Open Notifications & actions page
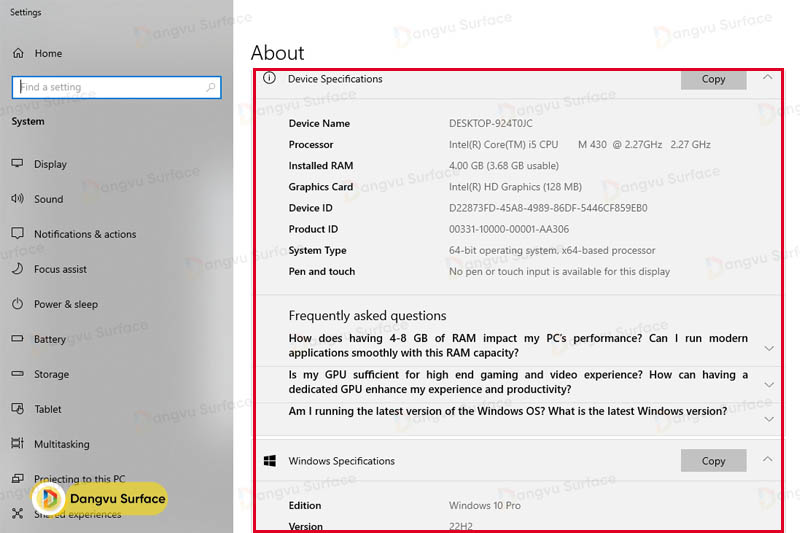This screenshot has width=800, height=533. click(85, 234)
